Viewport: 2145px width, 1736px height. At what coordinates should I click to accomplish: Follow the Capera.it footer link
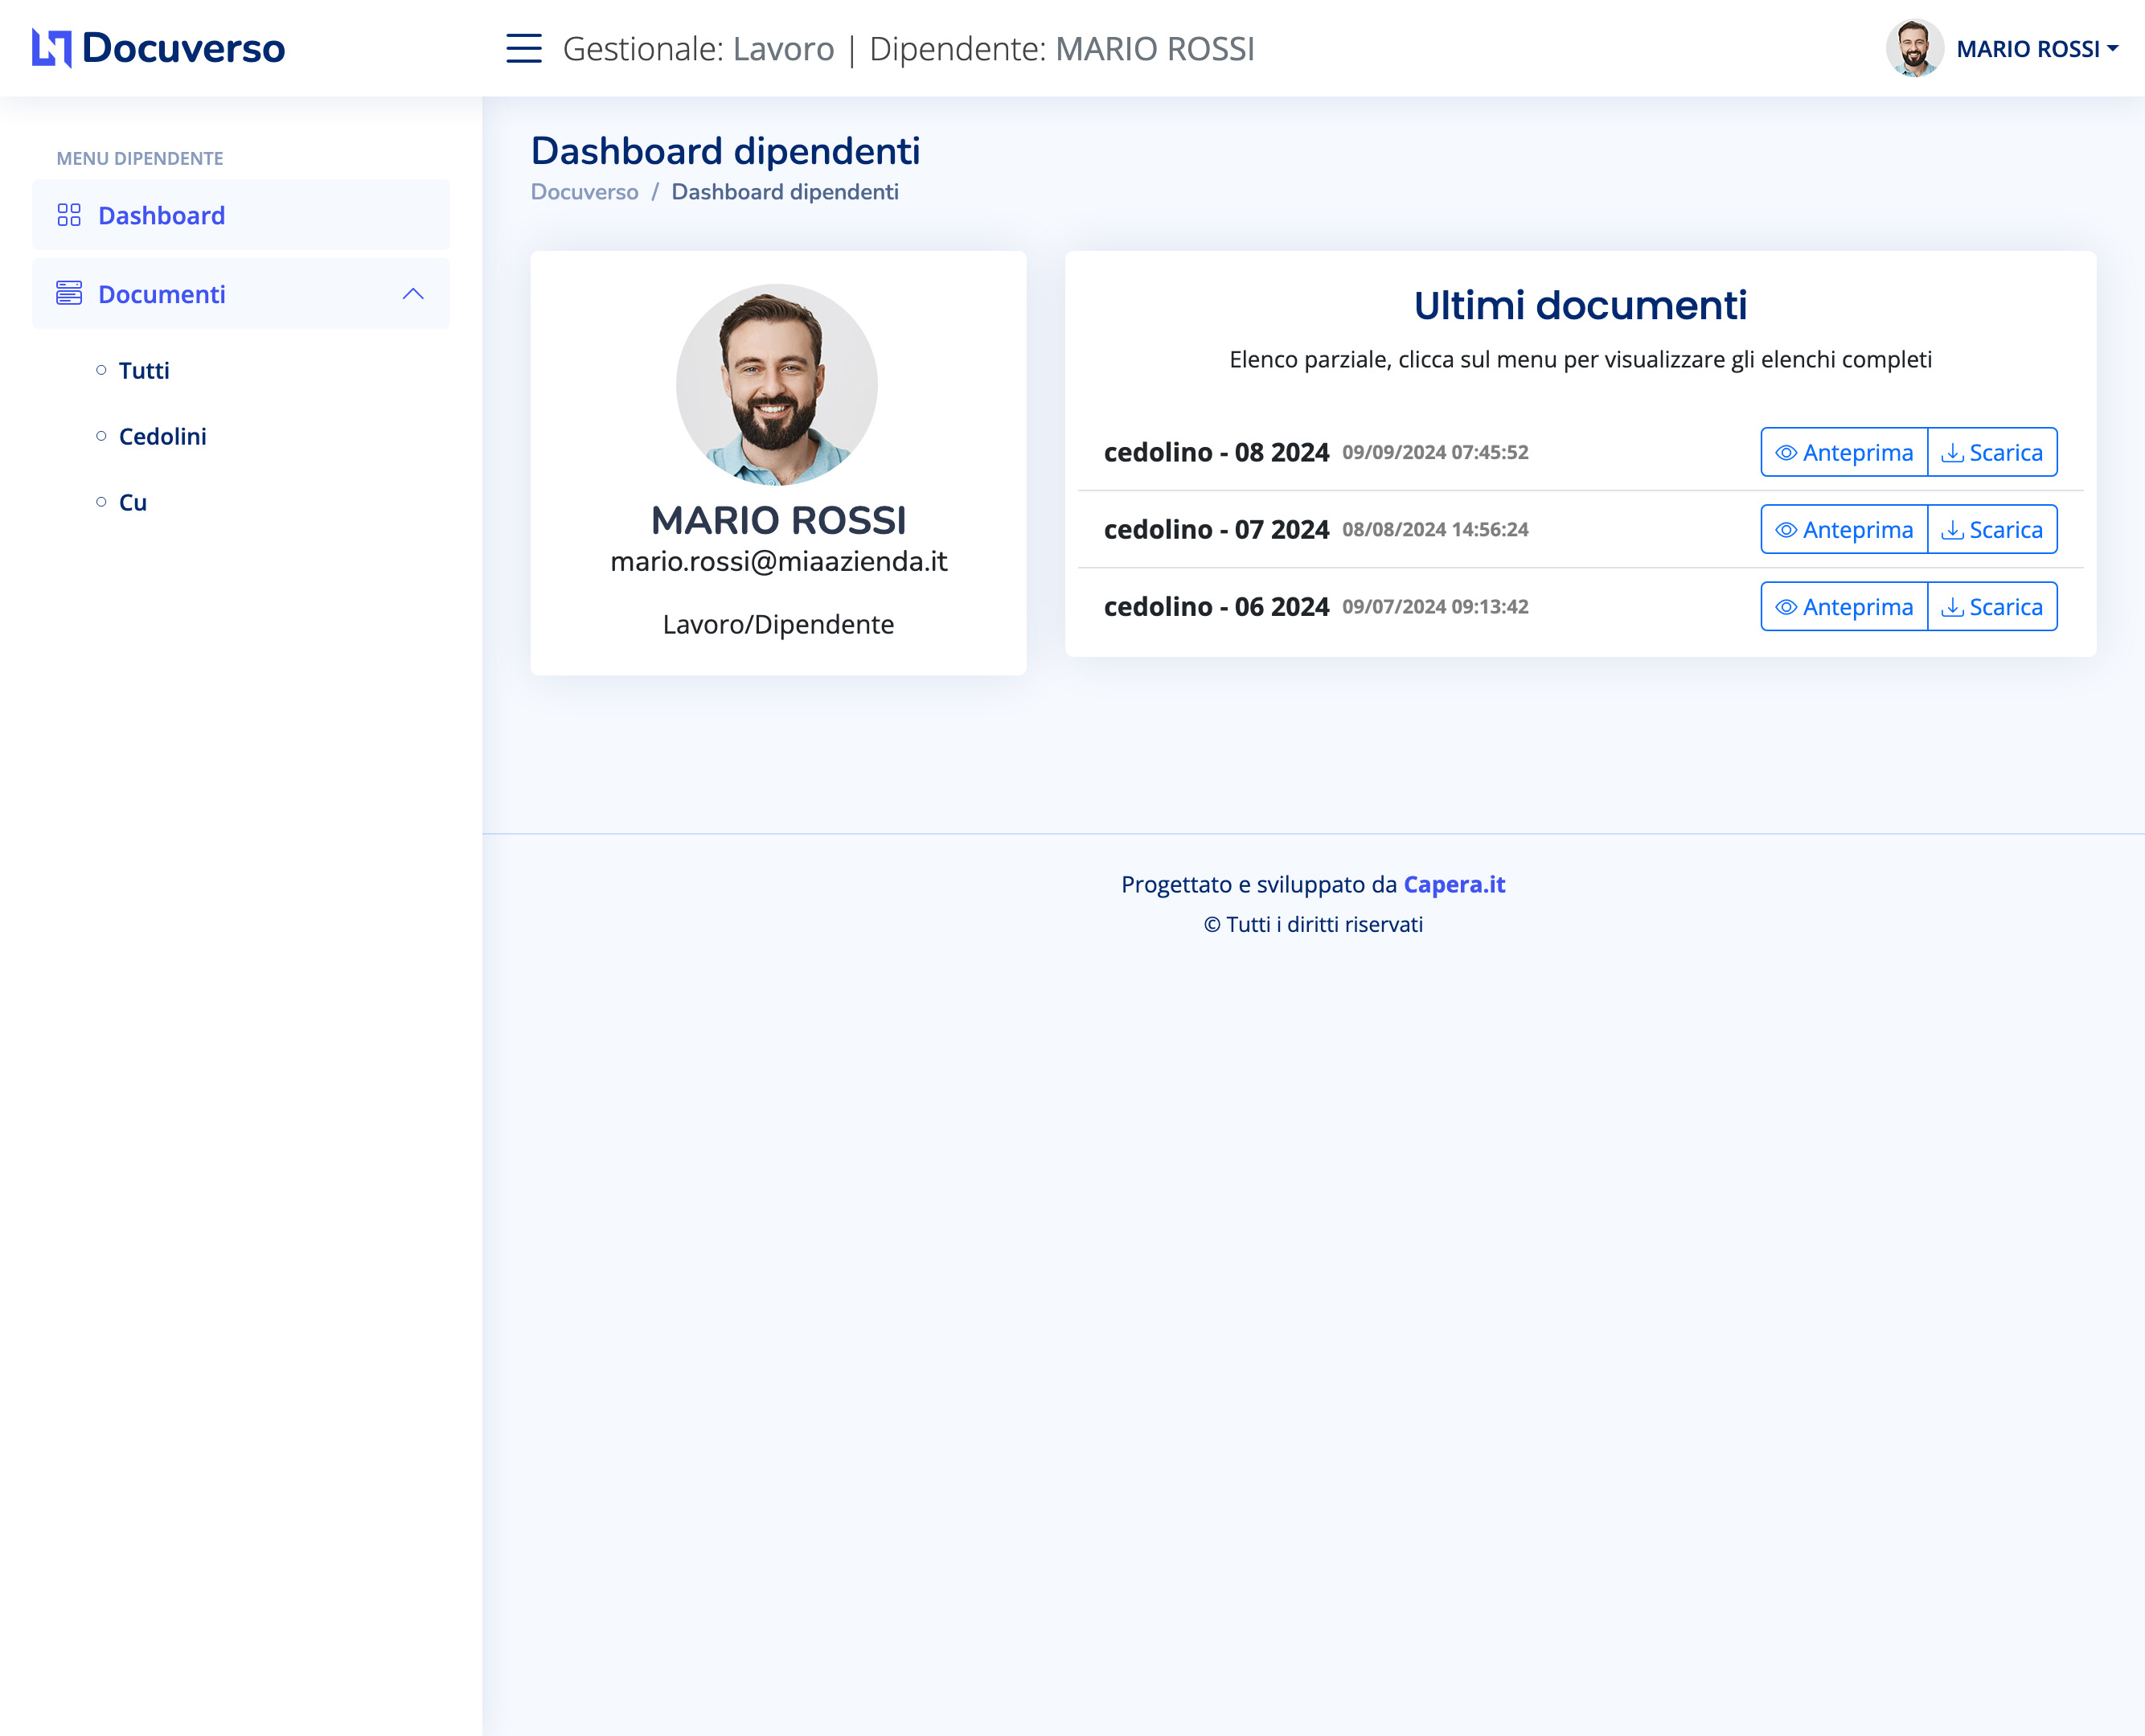[1454, 884]
